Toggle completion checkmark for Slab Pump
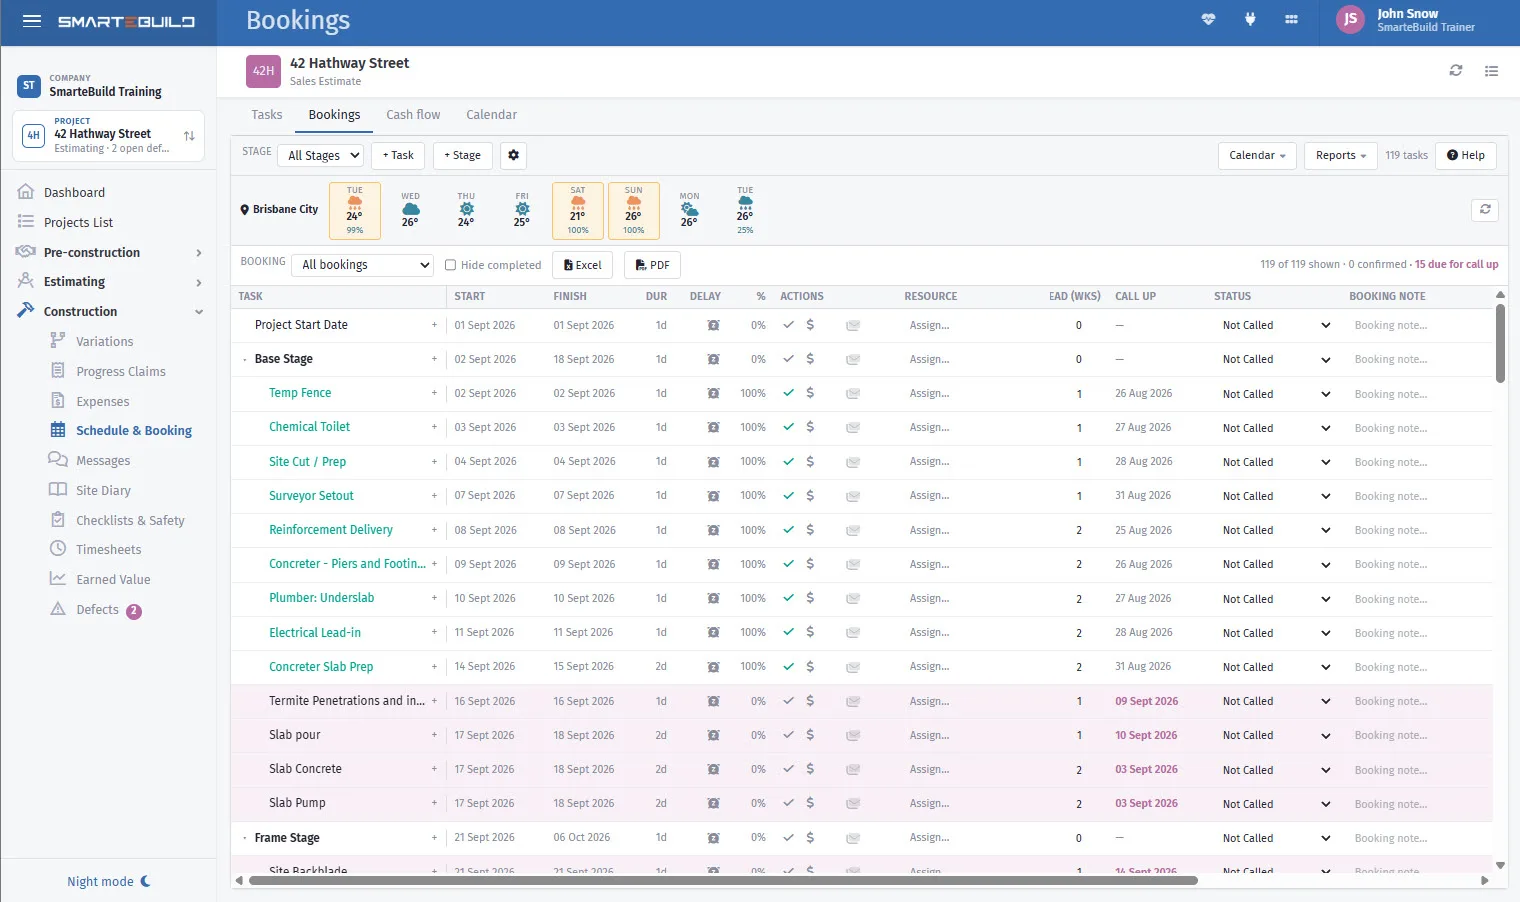1520x902 pixels. (x=788, y=803)
